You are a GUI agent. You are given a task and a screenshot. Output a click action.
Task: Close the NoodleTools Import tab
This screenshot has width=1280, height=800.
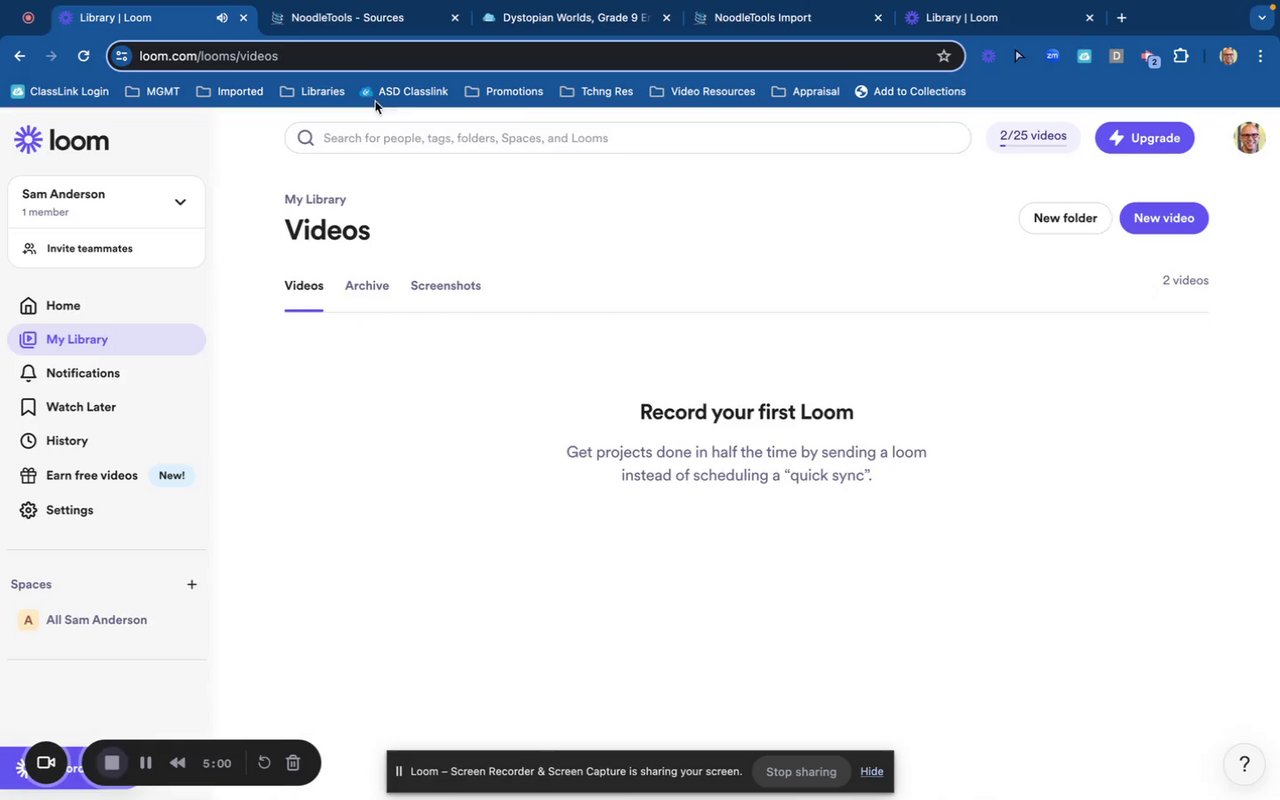point(878,18)
